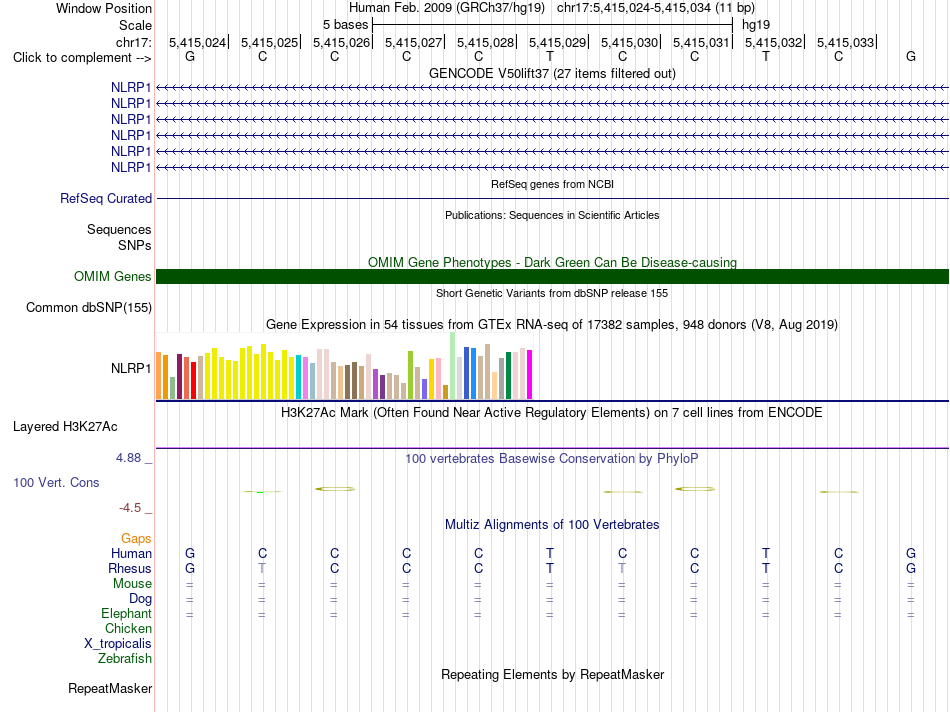Click Rhesus faded T mismatch under 5,415,025

(262, 568)
